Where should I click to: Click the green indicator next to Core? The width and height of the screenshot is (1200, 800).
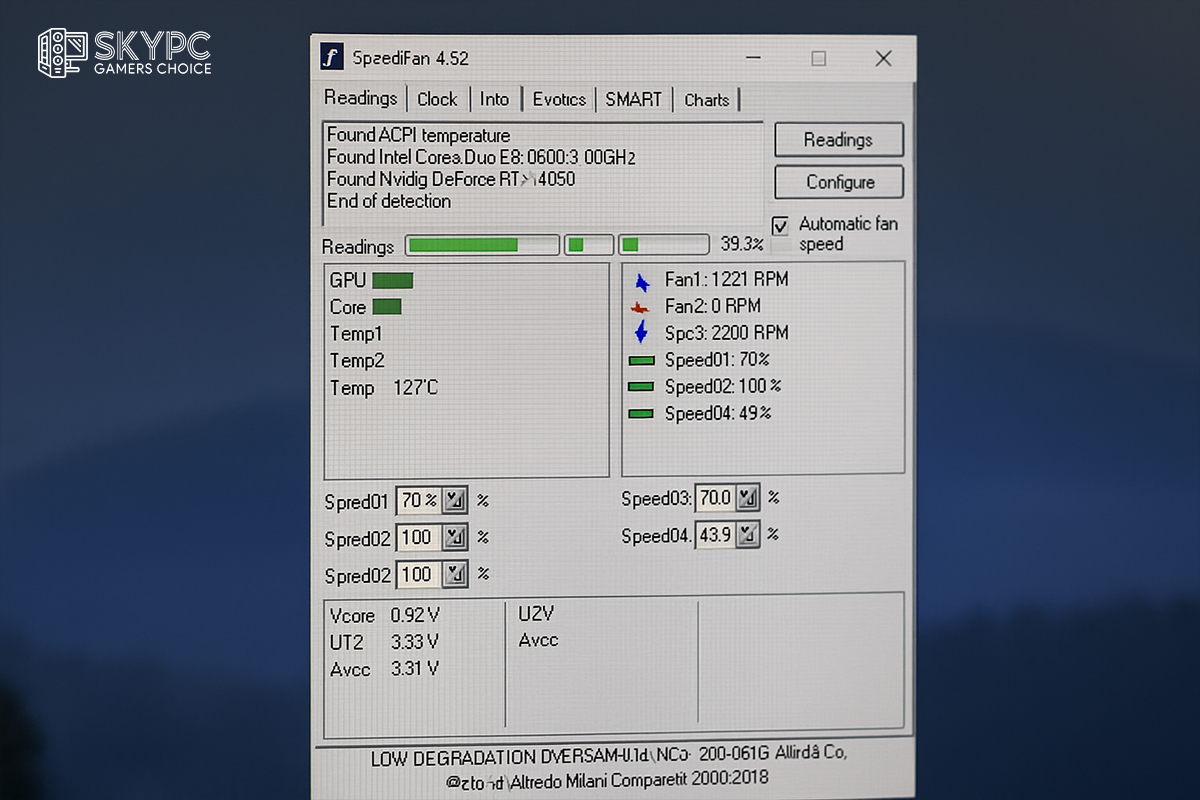(387, 307)
